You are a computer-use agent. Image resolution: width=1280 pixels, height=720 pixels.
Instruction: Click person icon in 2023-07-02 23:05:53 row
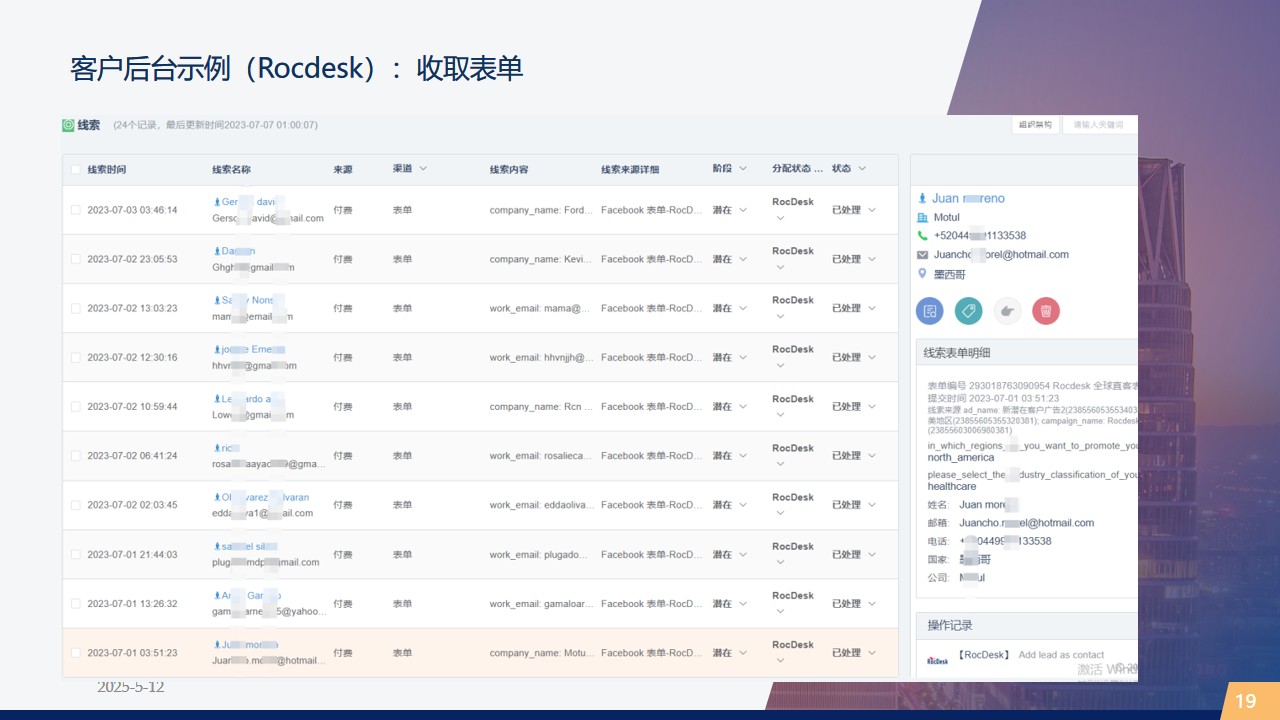(217, 251)
